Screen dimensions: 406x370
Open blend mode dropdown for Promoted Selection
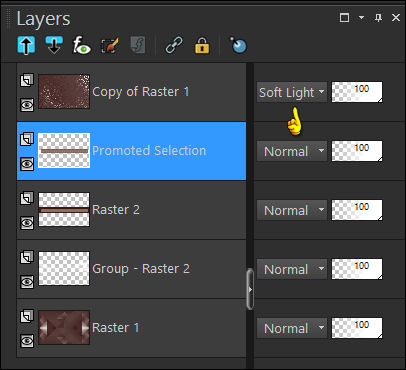click(292, 151)
